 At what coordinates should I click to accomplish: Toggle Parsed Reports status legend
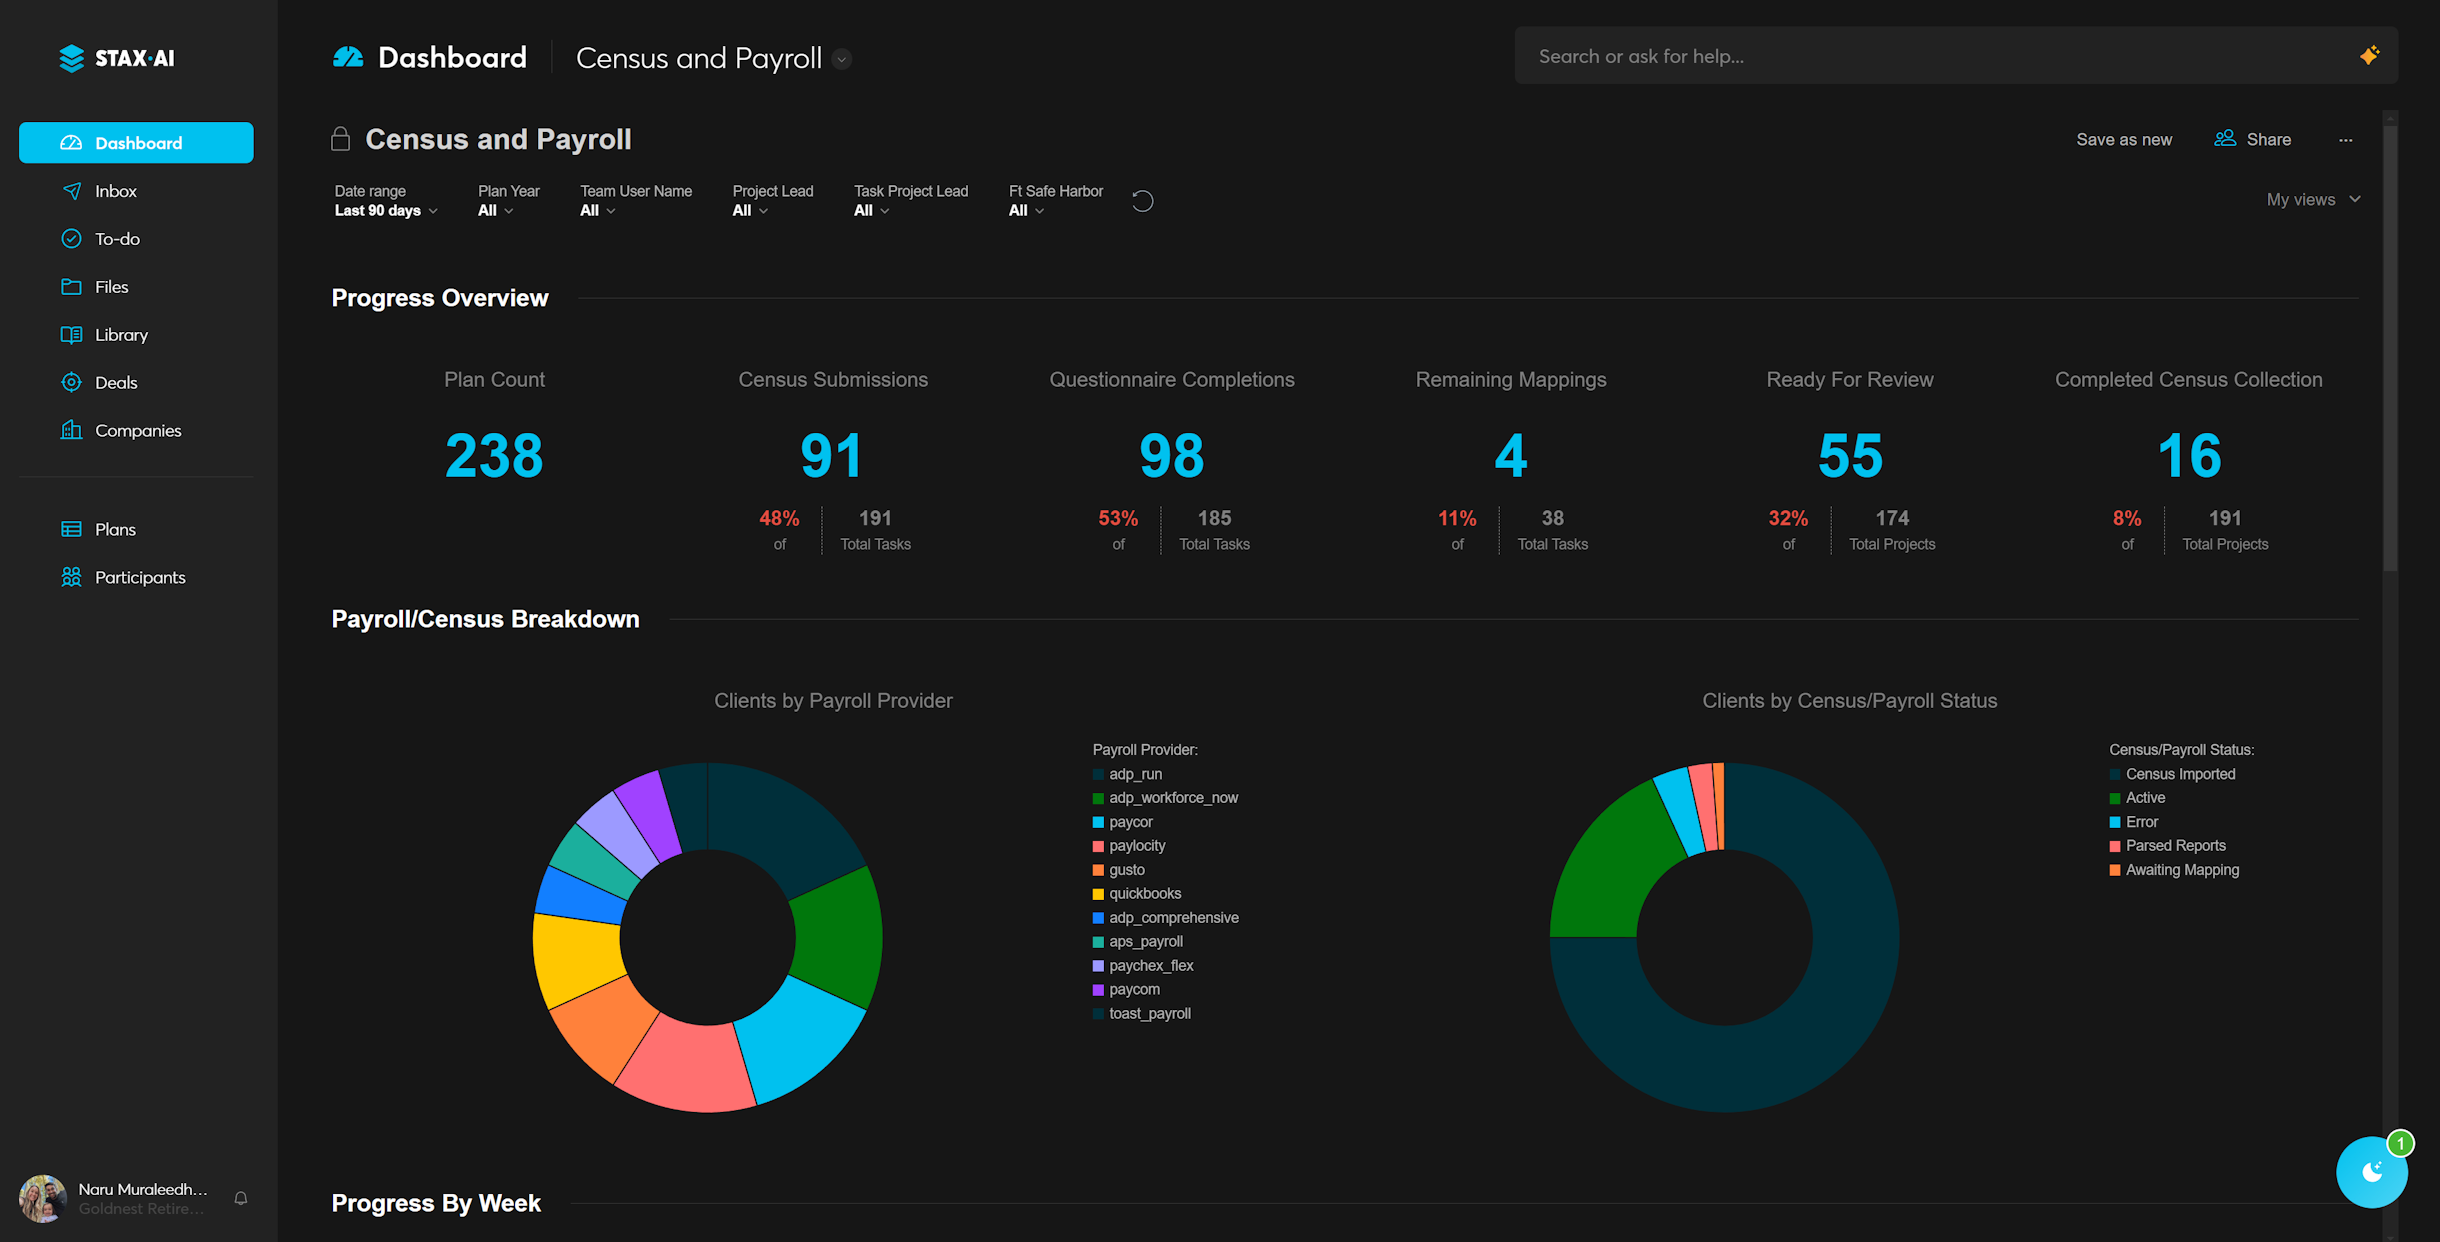coord(2174,846)
